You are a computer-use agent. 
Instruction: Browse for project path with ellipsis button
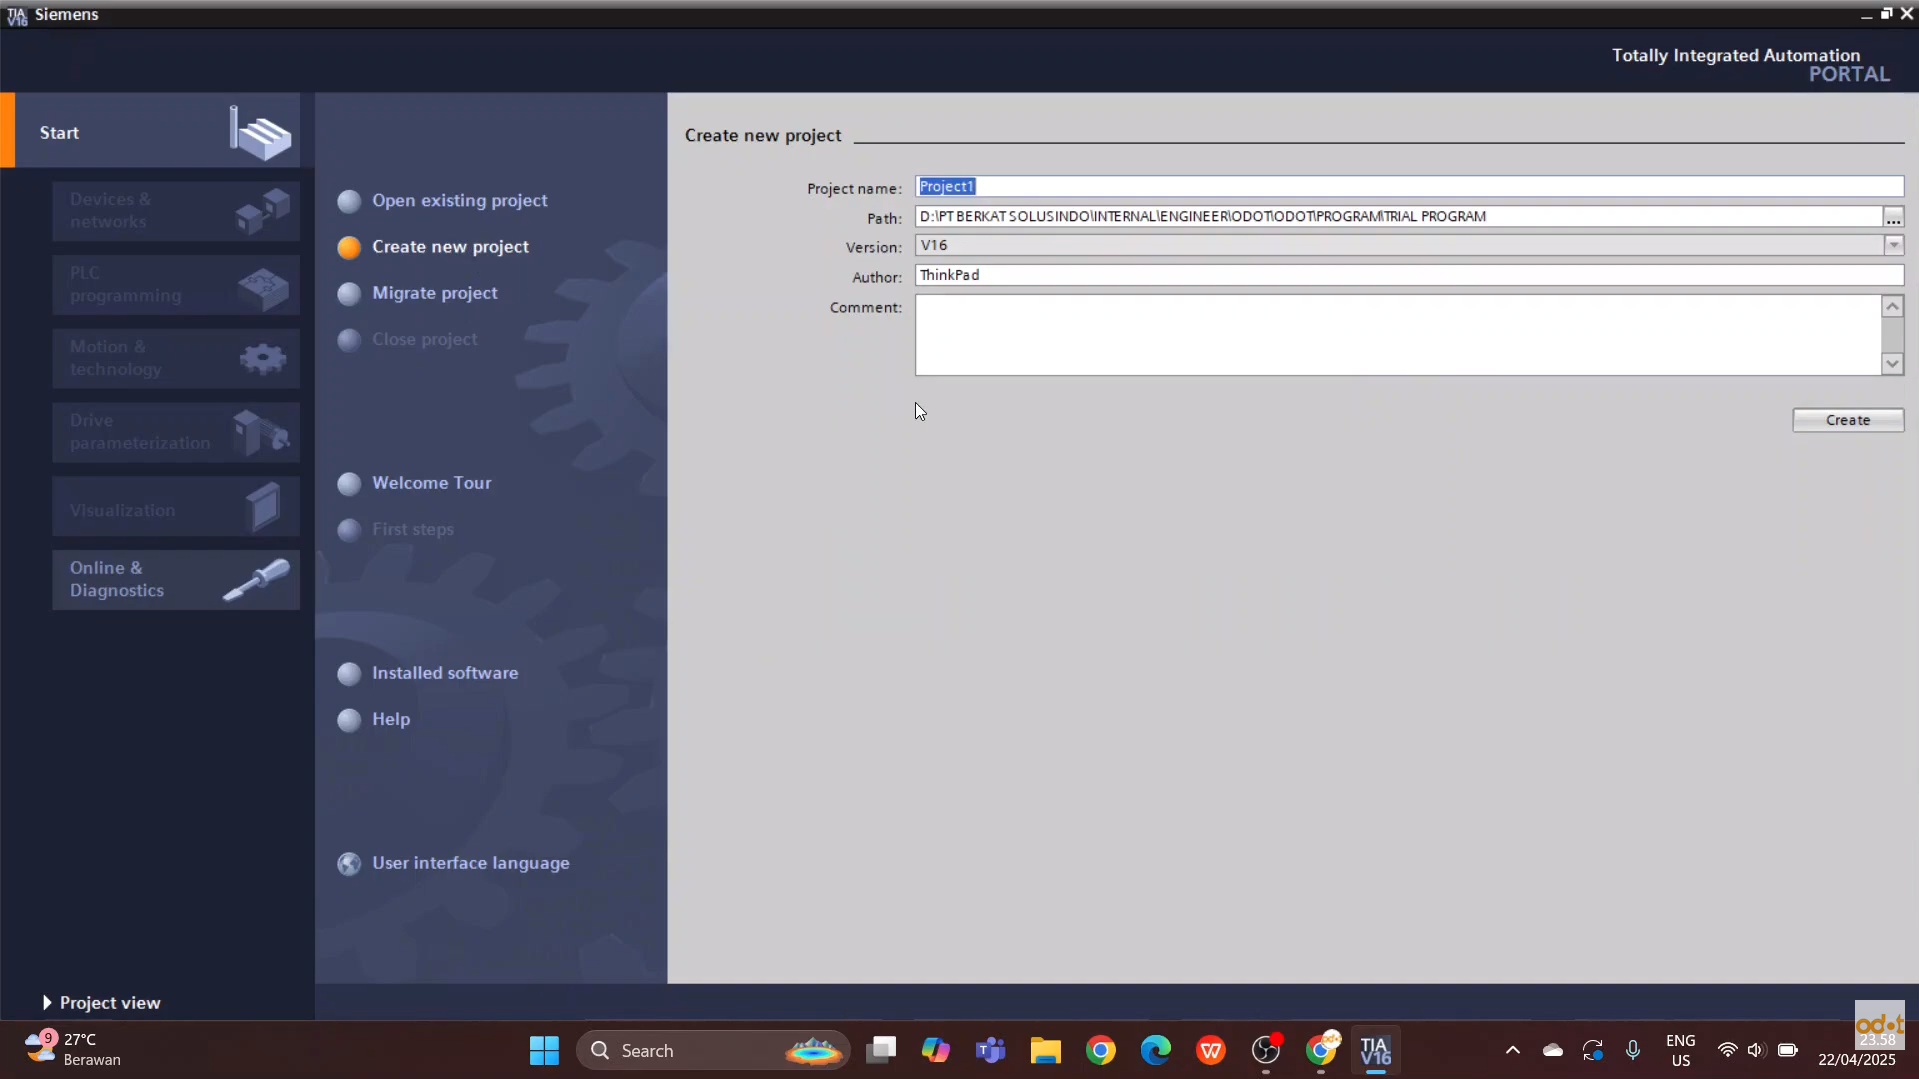(1893, 217)
